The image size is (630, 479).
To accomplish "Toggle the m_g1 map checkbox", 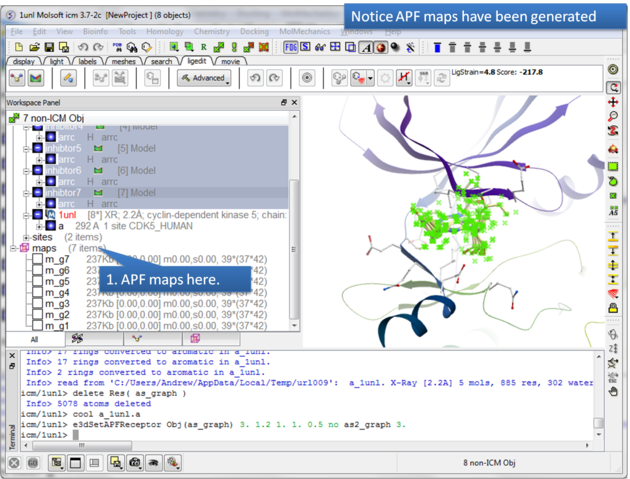I will pos(37,326).
